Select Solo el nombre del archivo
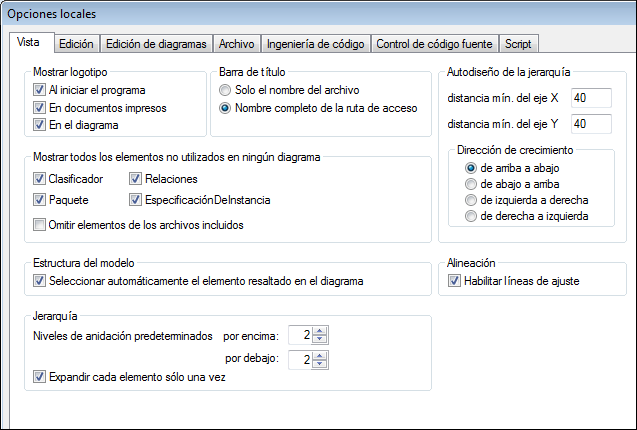 [x=225, y=90]
